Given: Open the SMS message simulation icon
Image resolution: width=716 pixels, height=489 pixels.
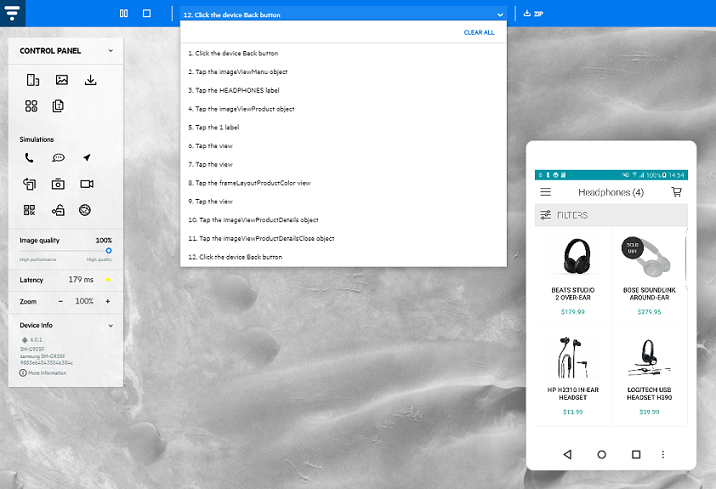Looking at the screenshot, I should pyautogui.click(x=59, y=158).
